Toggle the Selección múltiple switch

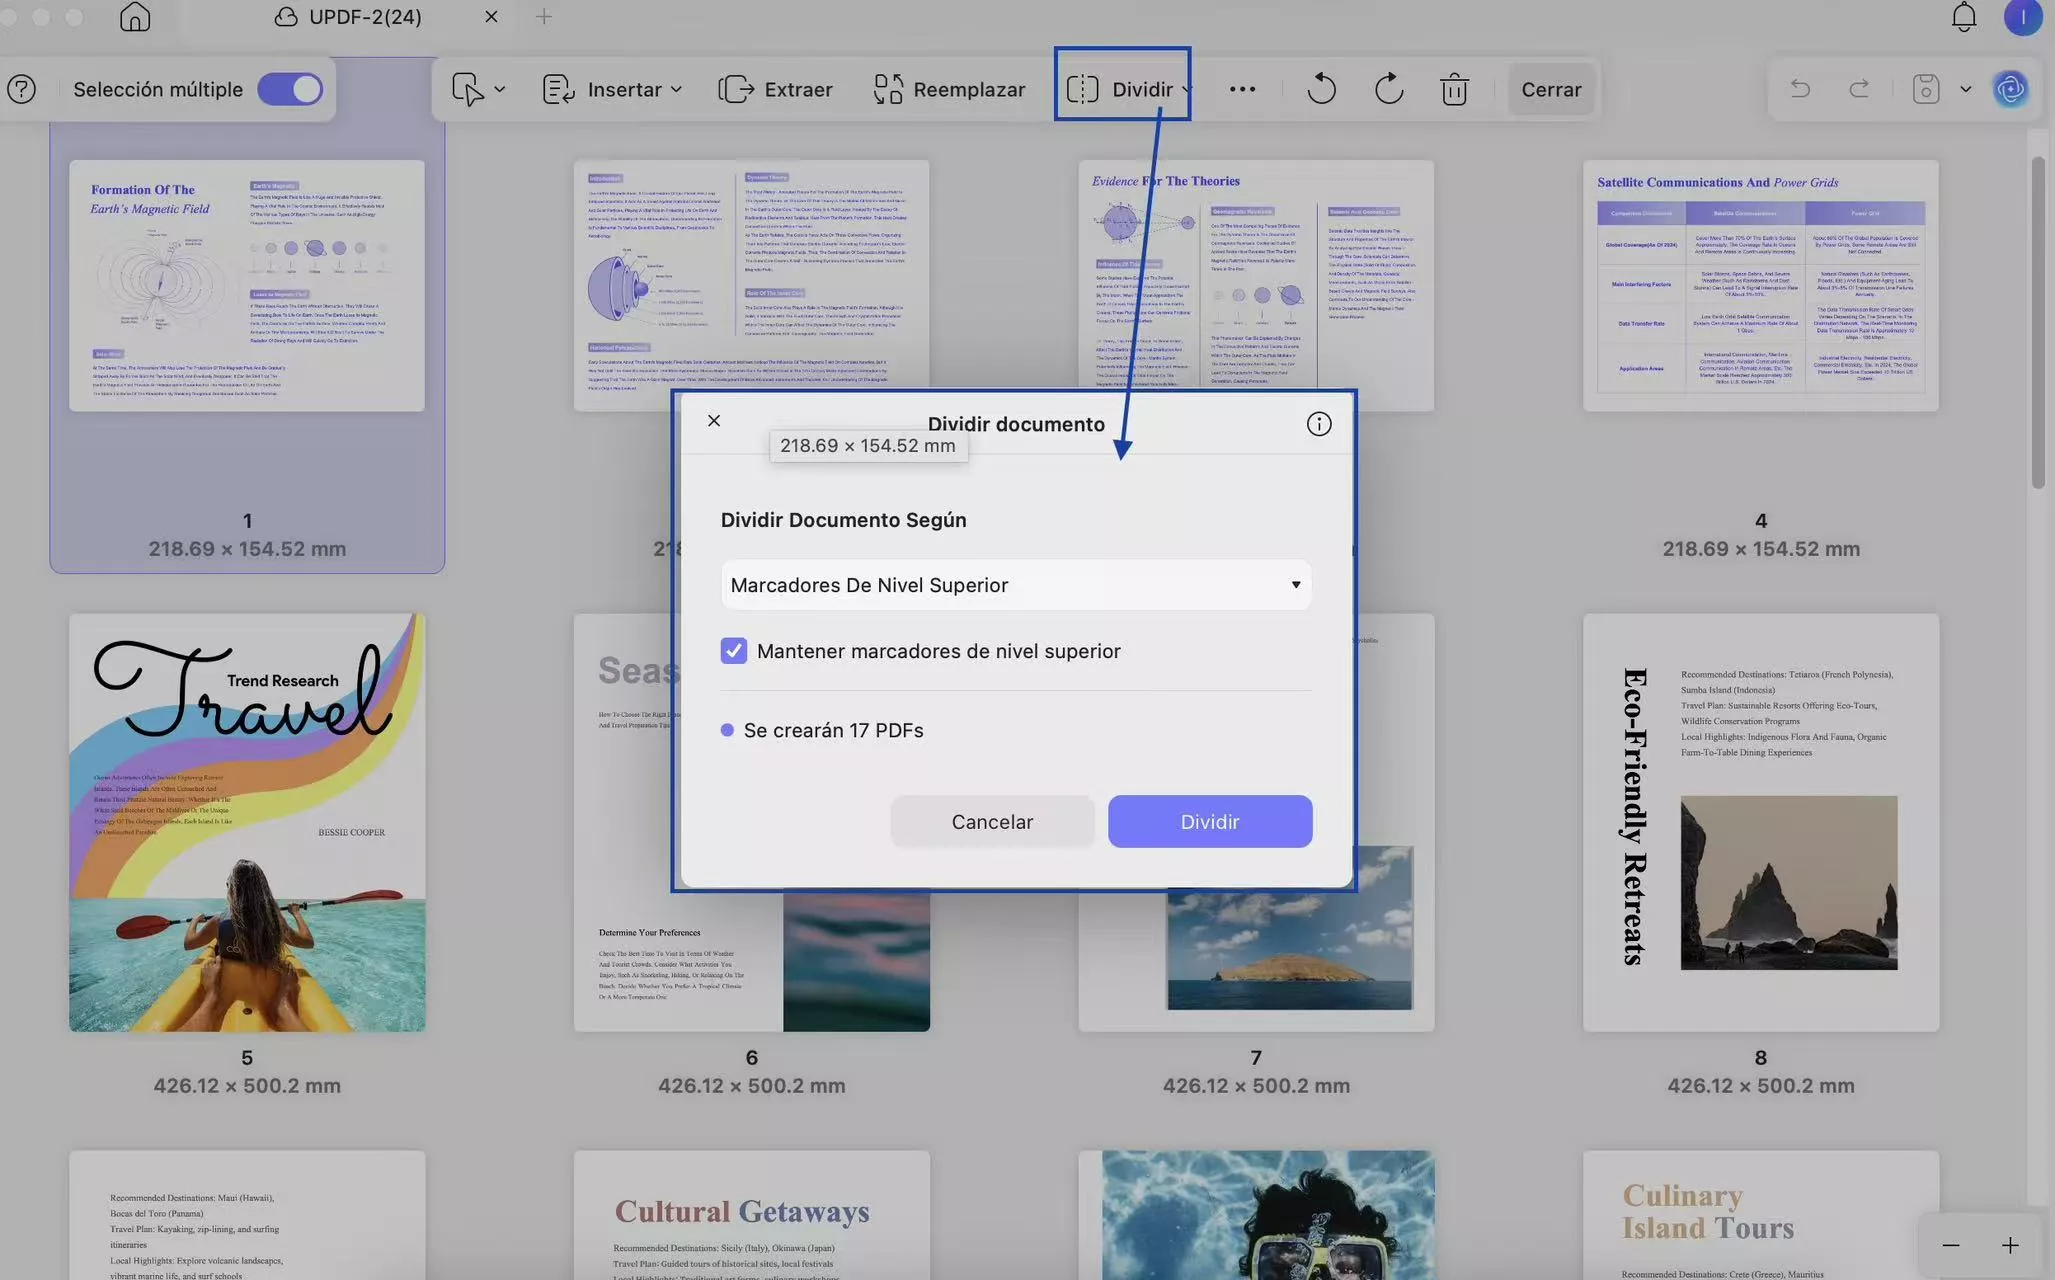click(x=290, y=89)
